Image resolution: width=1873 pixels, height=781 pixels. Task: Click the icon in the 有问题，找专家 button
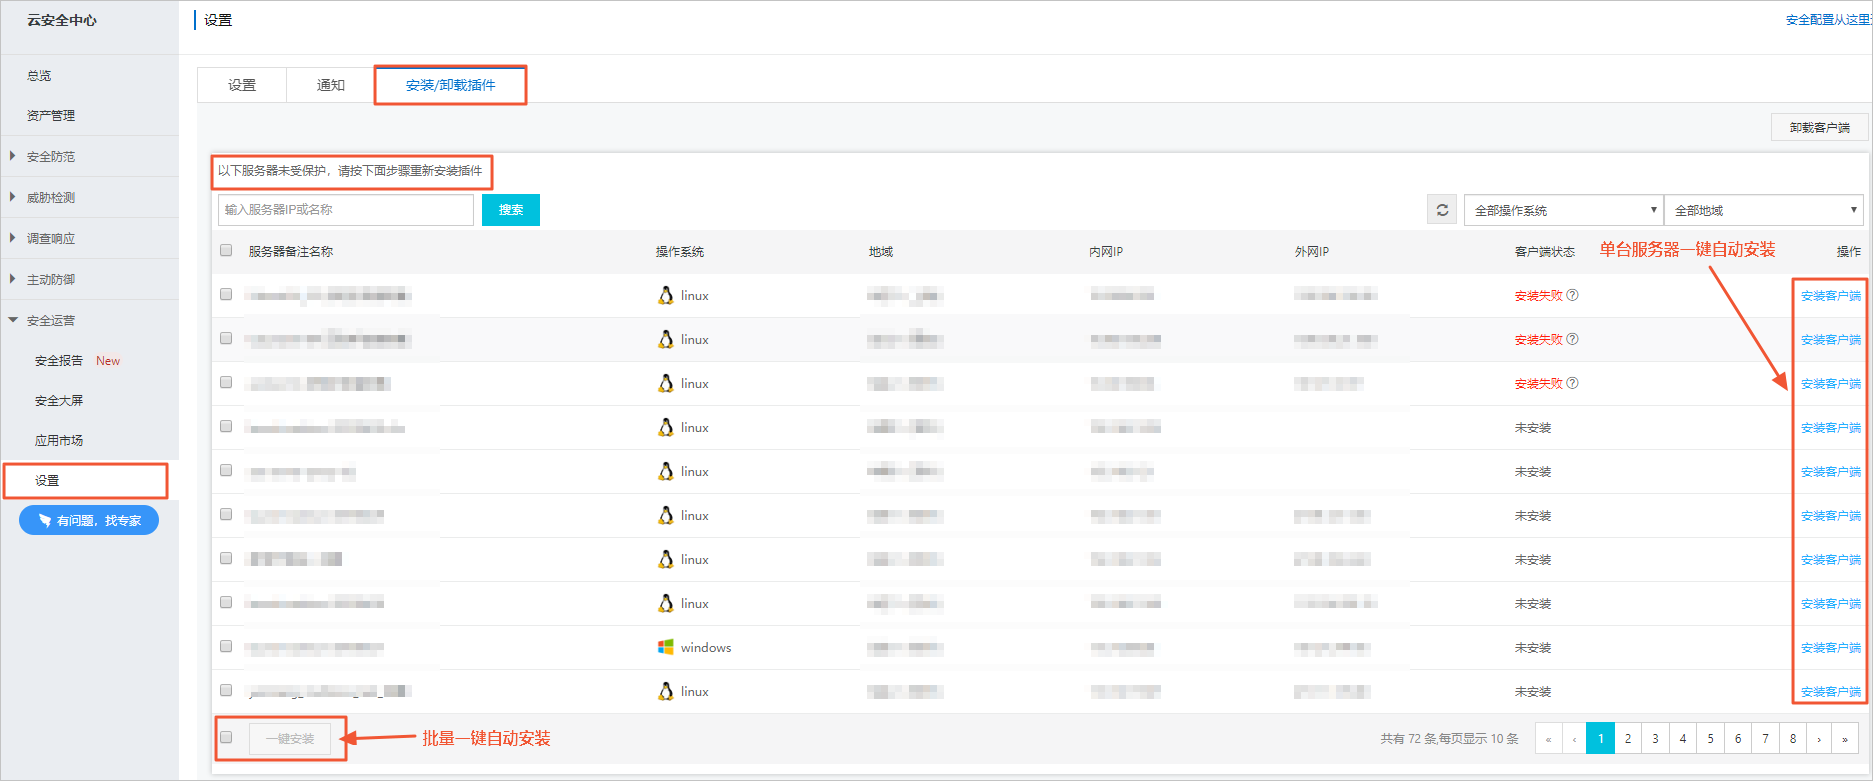pyautogui.click(x=44, y=520)
